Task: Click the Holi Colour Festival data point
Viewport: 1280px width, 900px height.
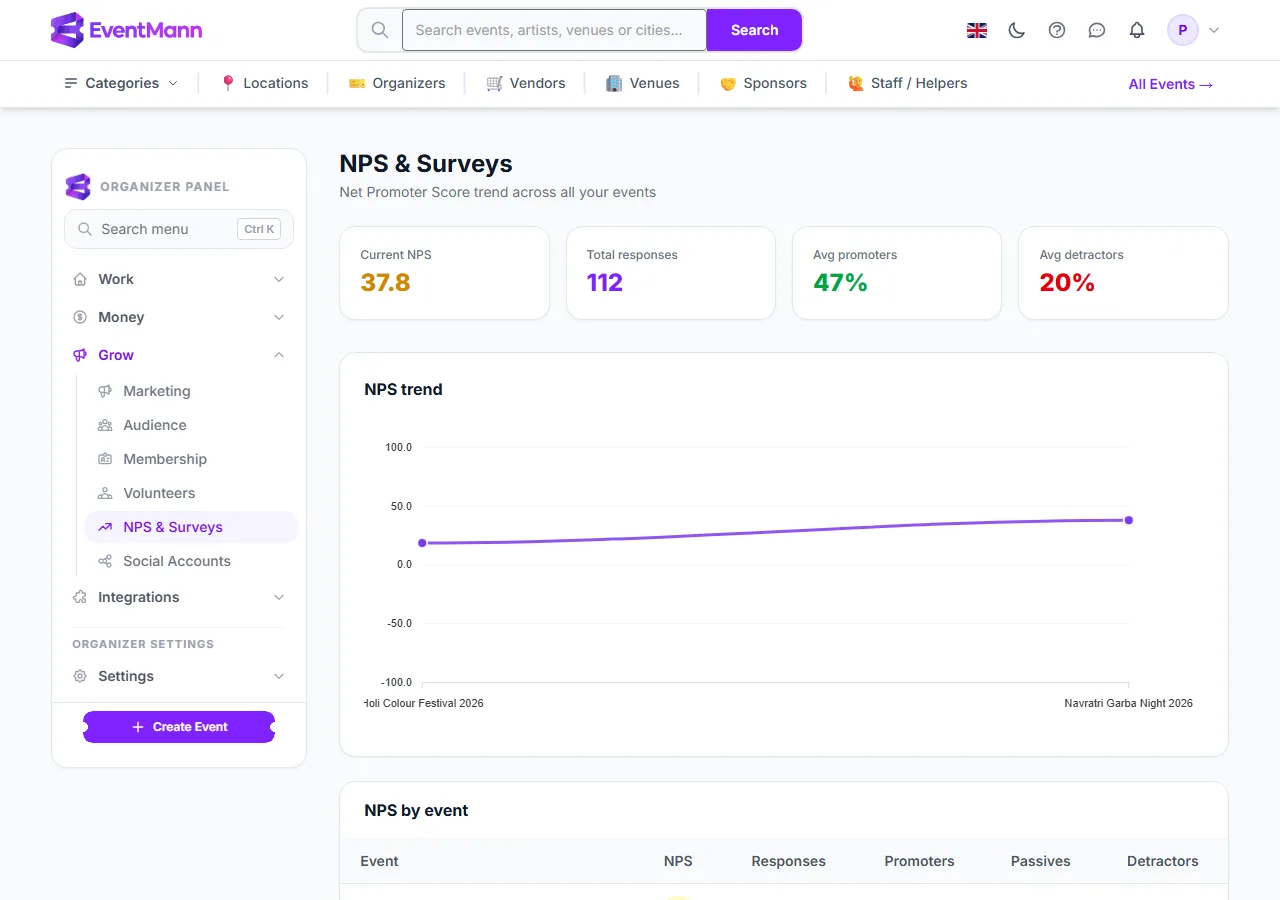Action: pyautogui.click(x=422, y=543)
